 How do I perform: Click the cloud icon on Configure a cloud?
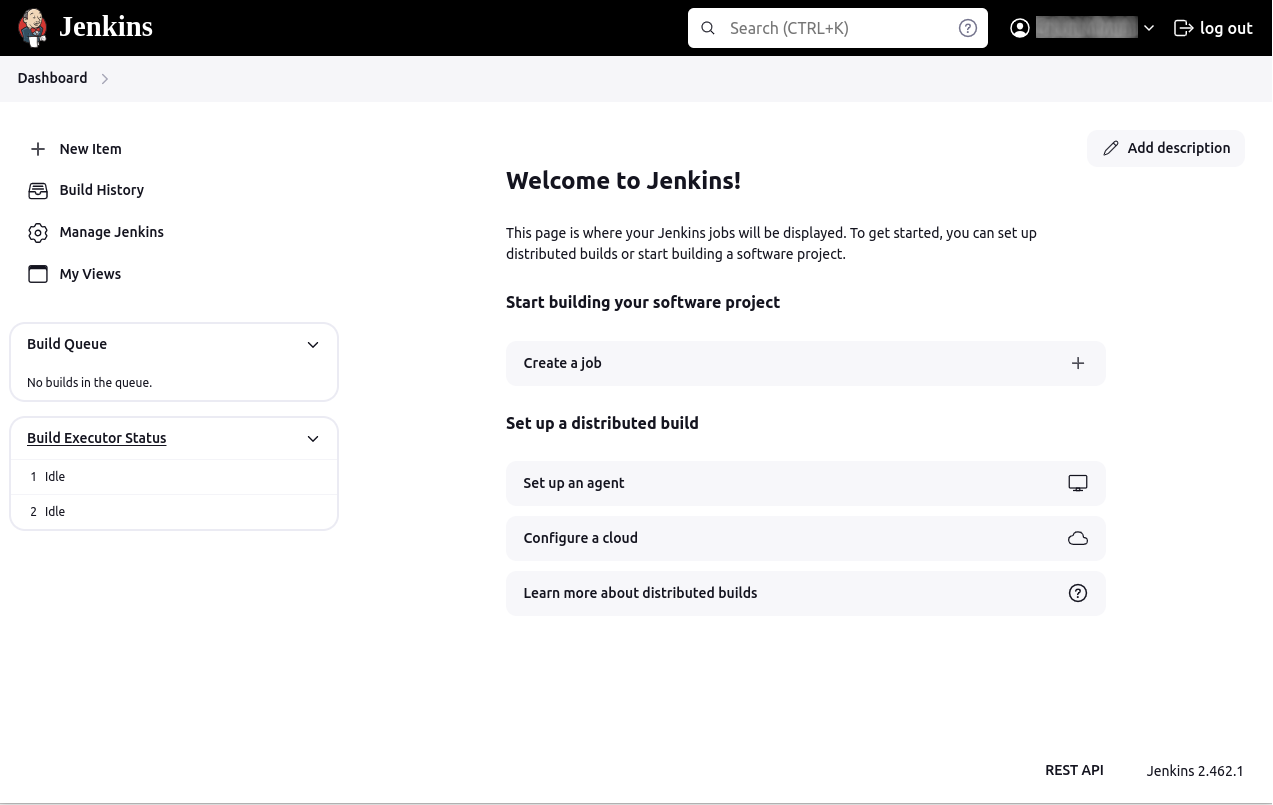tap(1077, 538)
